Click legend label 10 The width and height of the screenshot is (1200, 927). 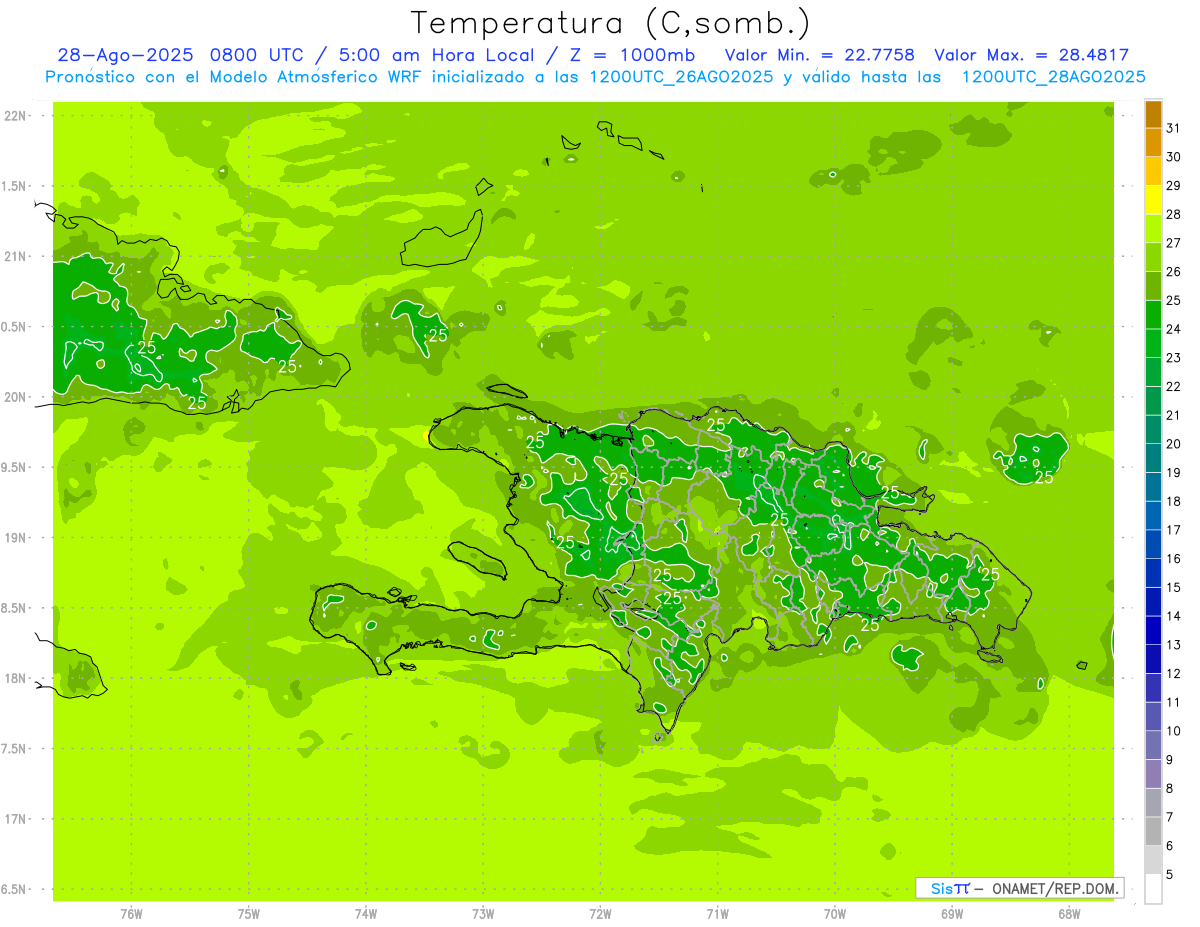1173,731
